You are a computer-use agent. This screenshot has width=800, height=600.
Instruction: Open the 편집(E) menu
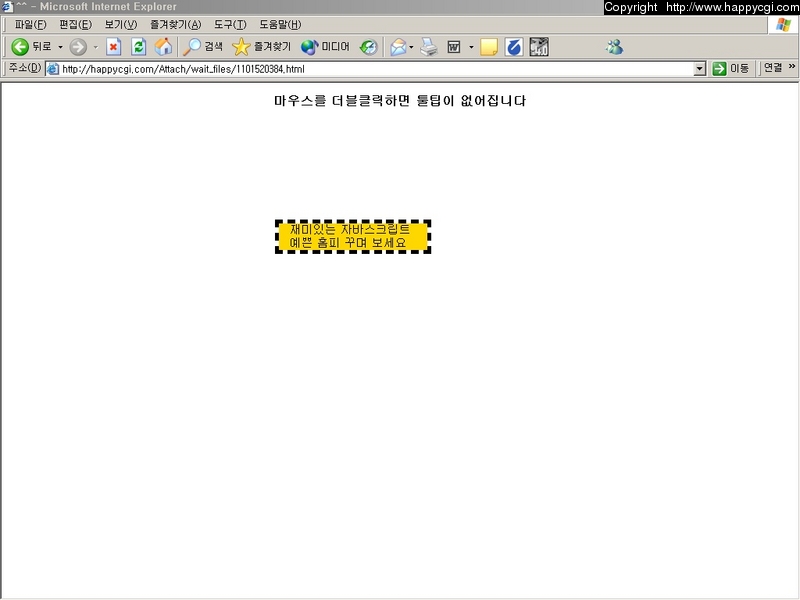point(76,24)
